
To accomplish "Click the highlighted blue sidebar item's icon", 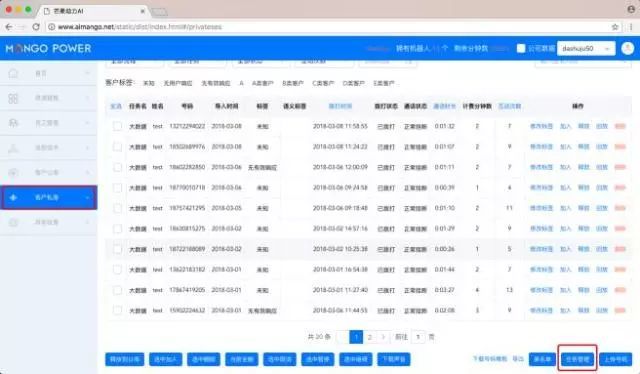I will [x=13, y=198].
